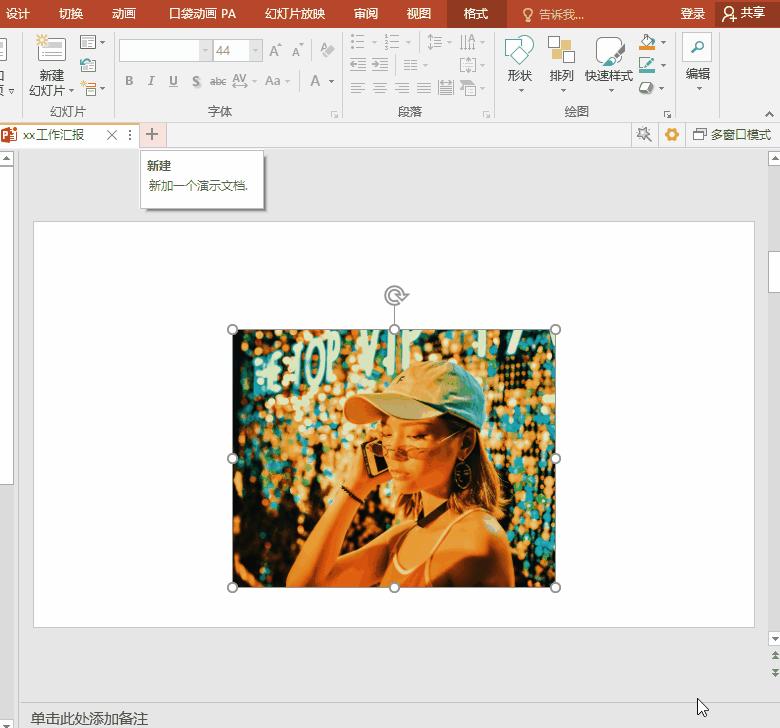The height and width of the screenshot is (728, 780).
Task: Click the Increase Indent icon
Action: [380, 64]
